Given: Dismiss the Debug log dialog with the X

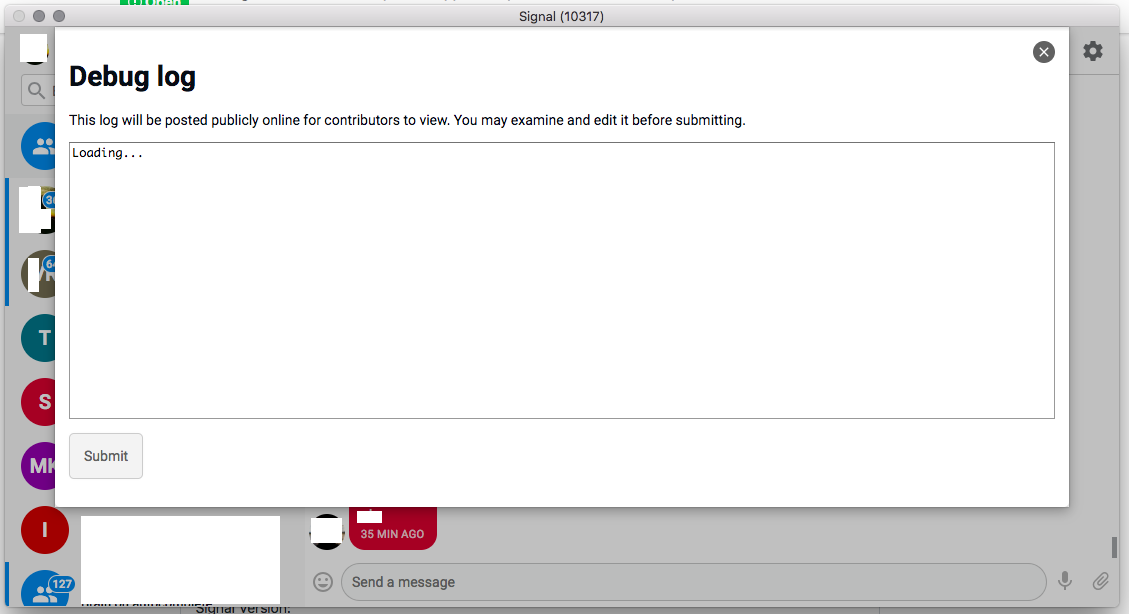Looking at the screenshot, I should [1043, 51].
